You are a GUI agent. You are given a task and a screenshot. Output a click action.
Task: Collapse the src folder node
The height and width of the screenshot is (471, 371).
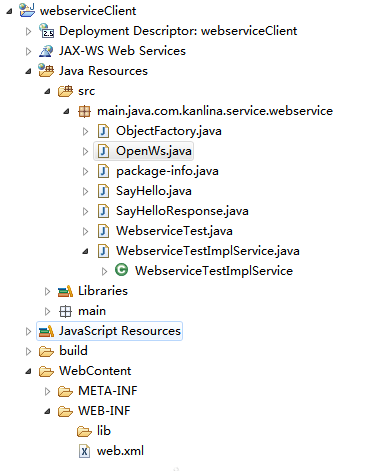coord(48,91)
